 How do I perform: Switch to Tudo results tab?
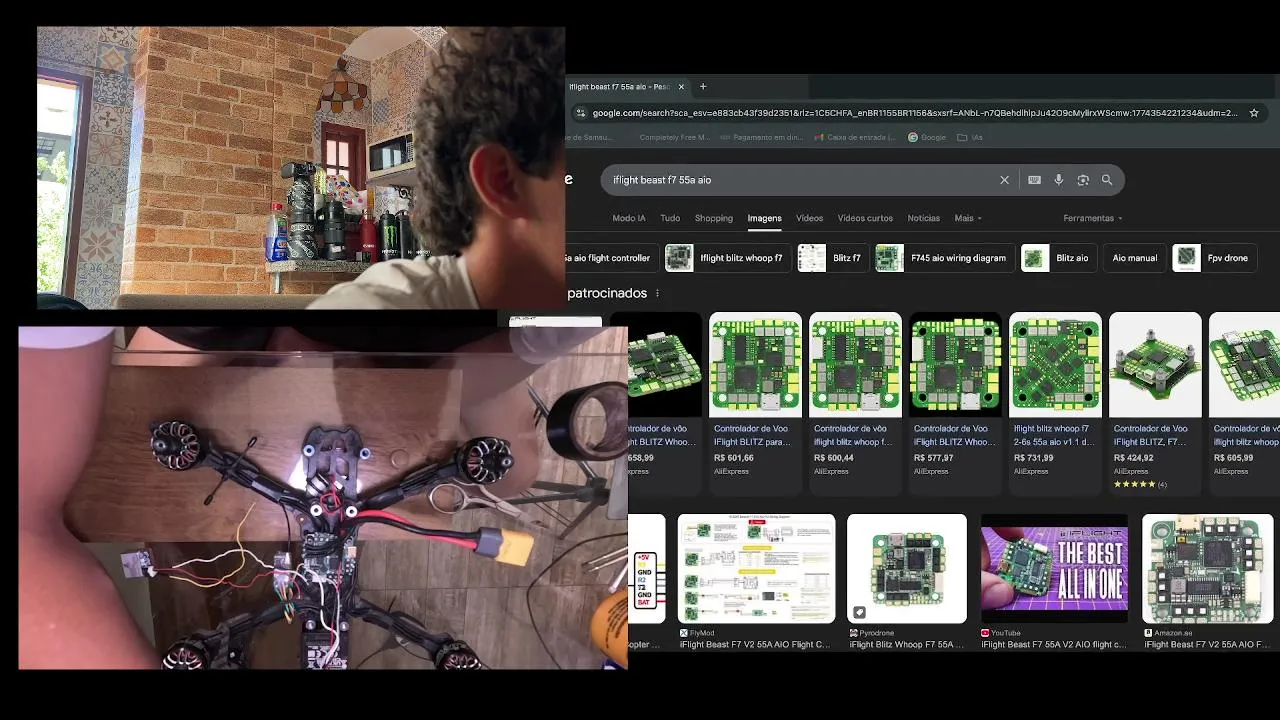tap(670, 218)
